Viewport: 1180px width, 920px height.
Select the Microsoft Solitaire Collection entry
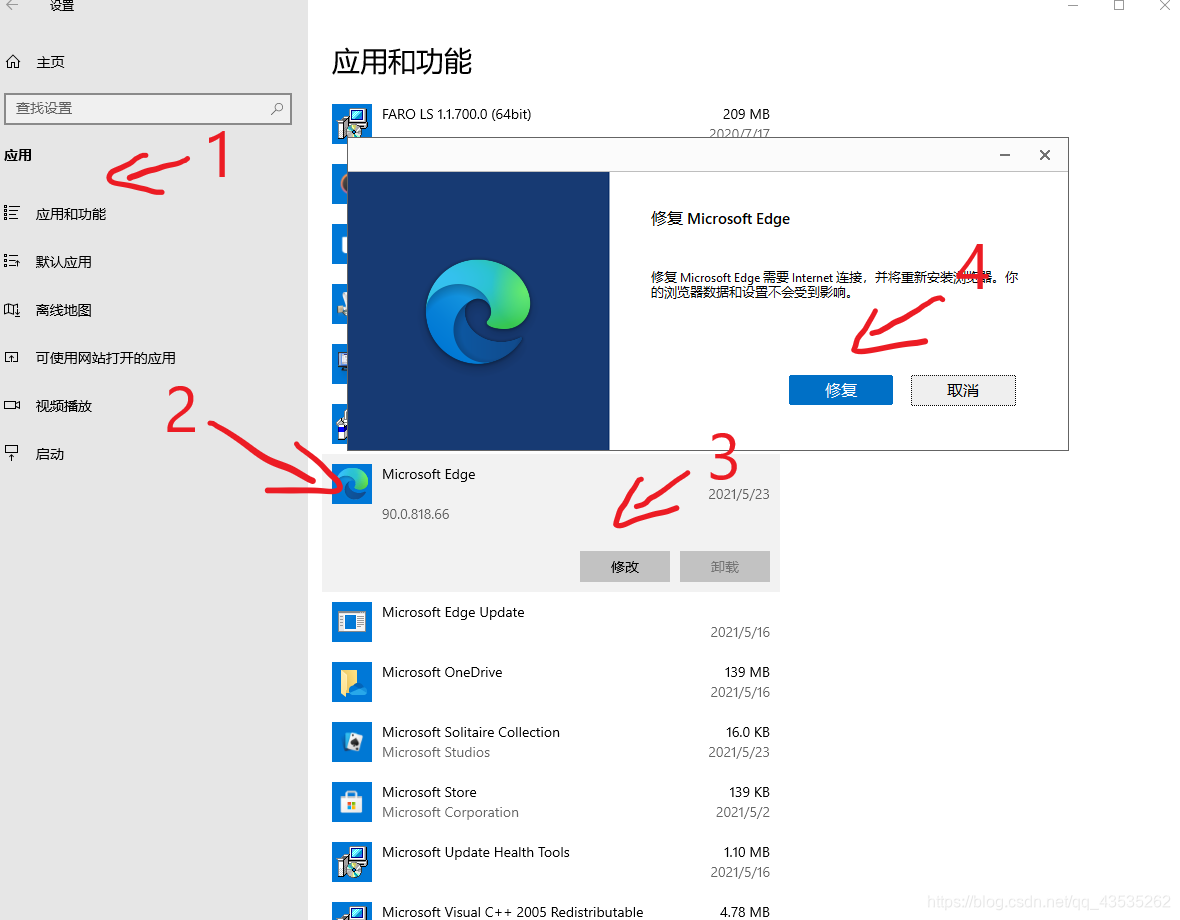tap(551, 742)
